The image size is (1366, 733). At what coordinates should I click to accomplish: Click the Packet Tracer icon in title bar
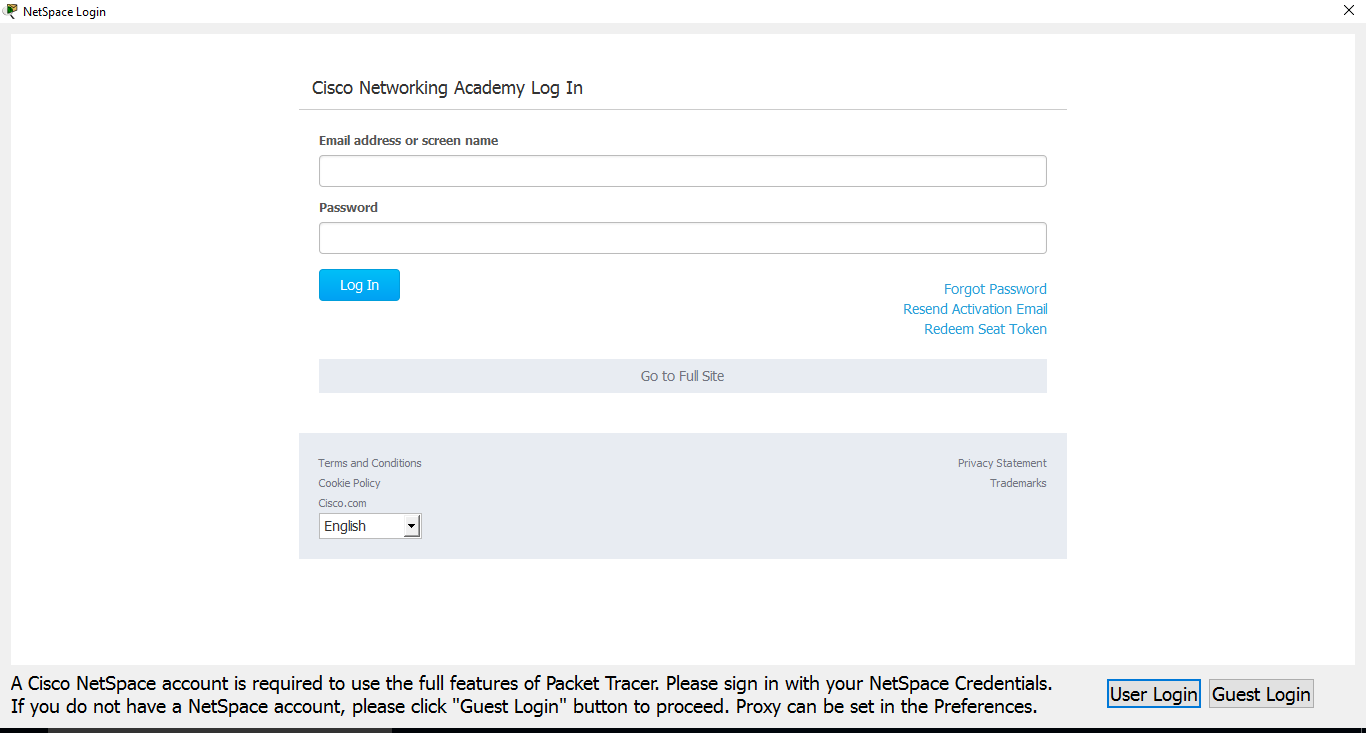click(10, 11)
